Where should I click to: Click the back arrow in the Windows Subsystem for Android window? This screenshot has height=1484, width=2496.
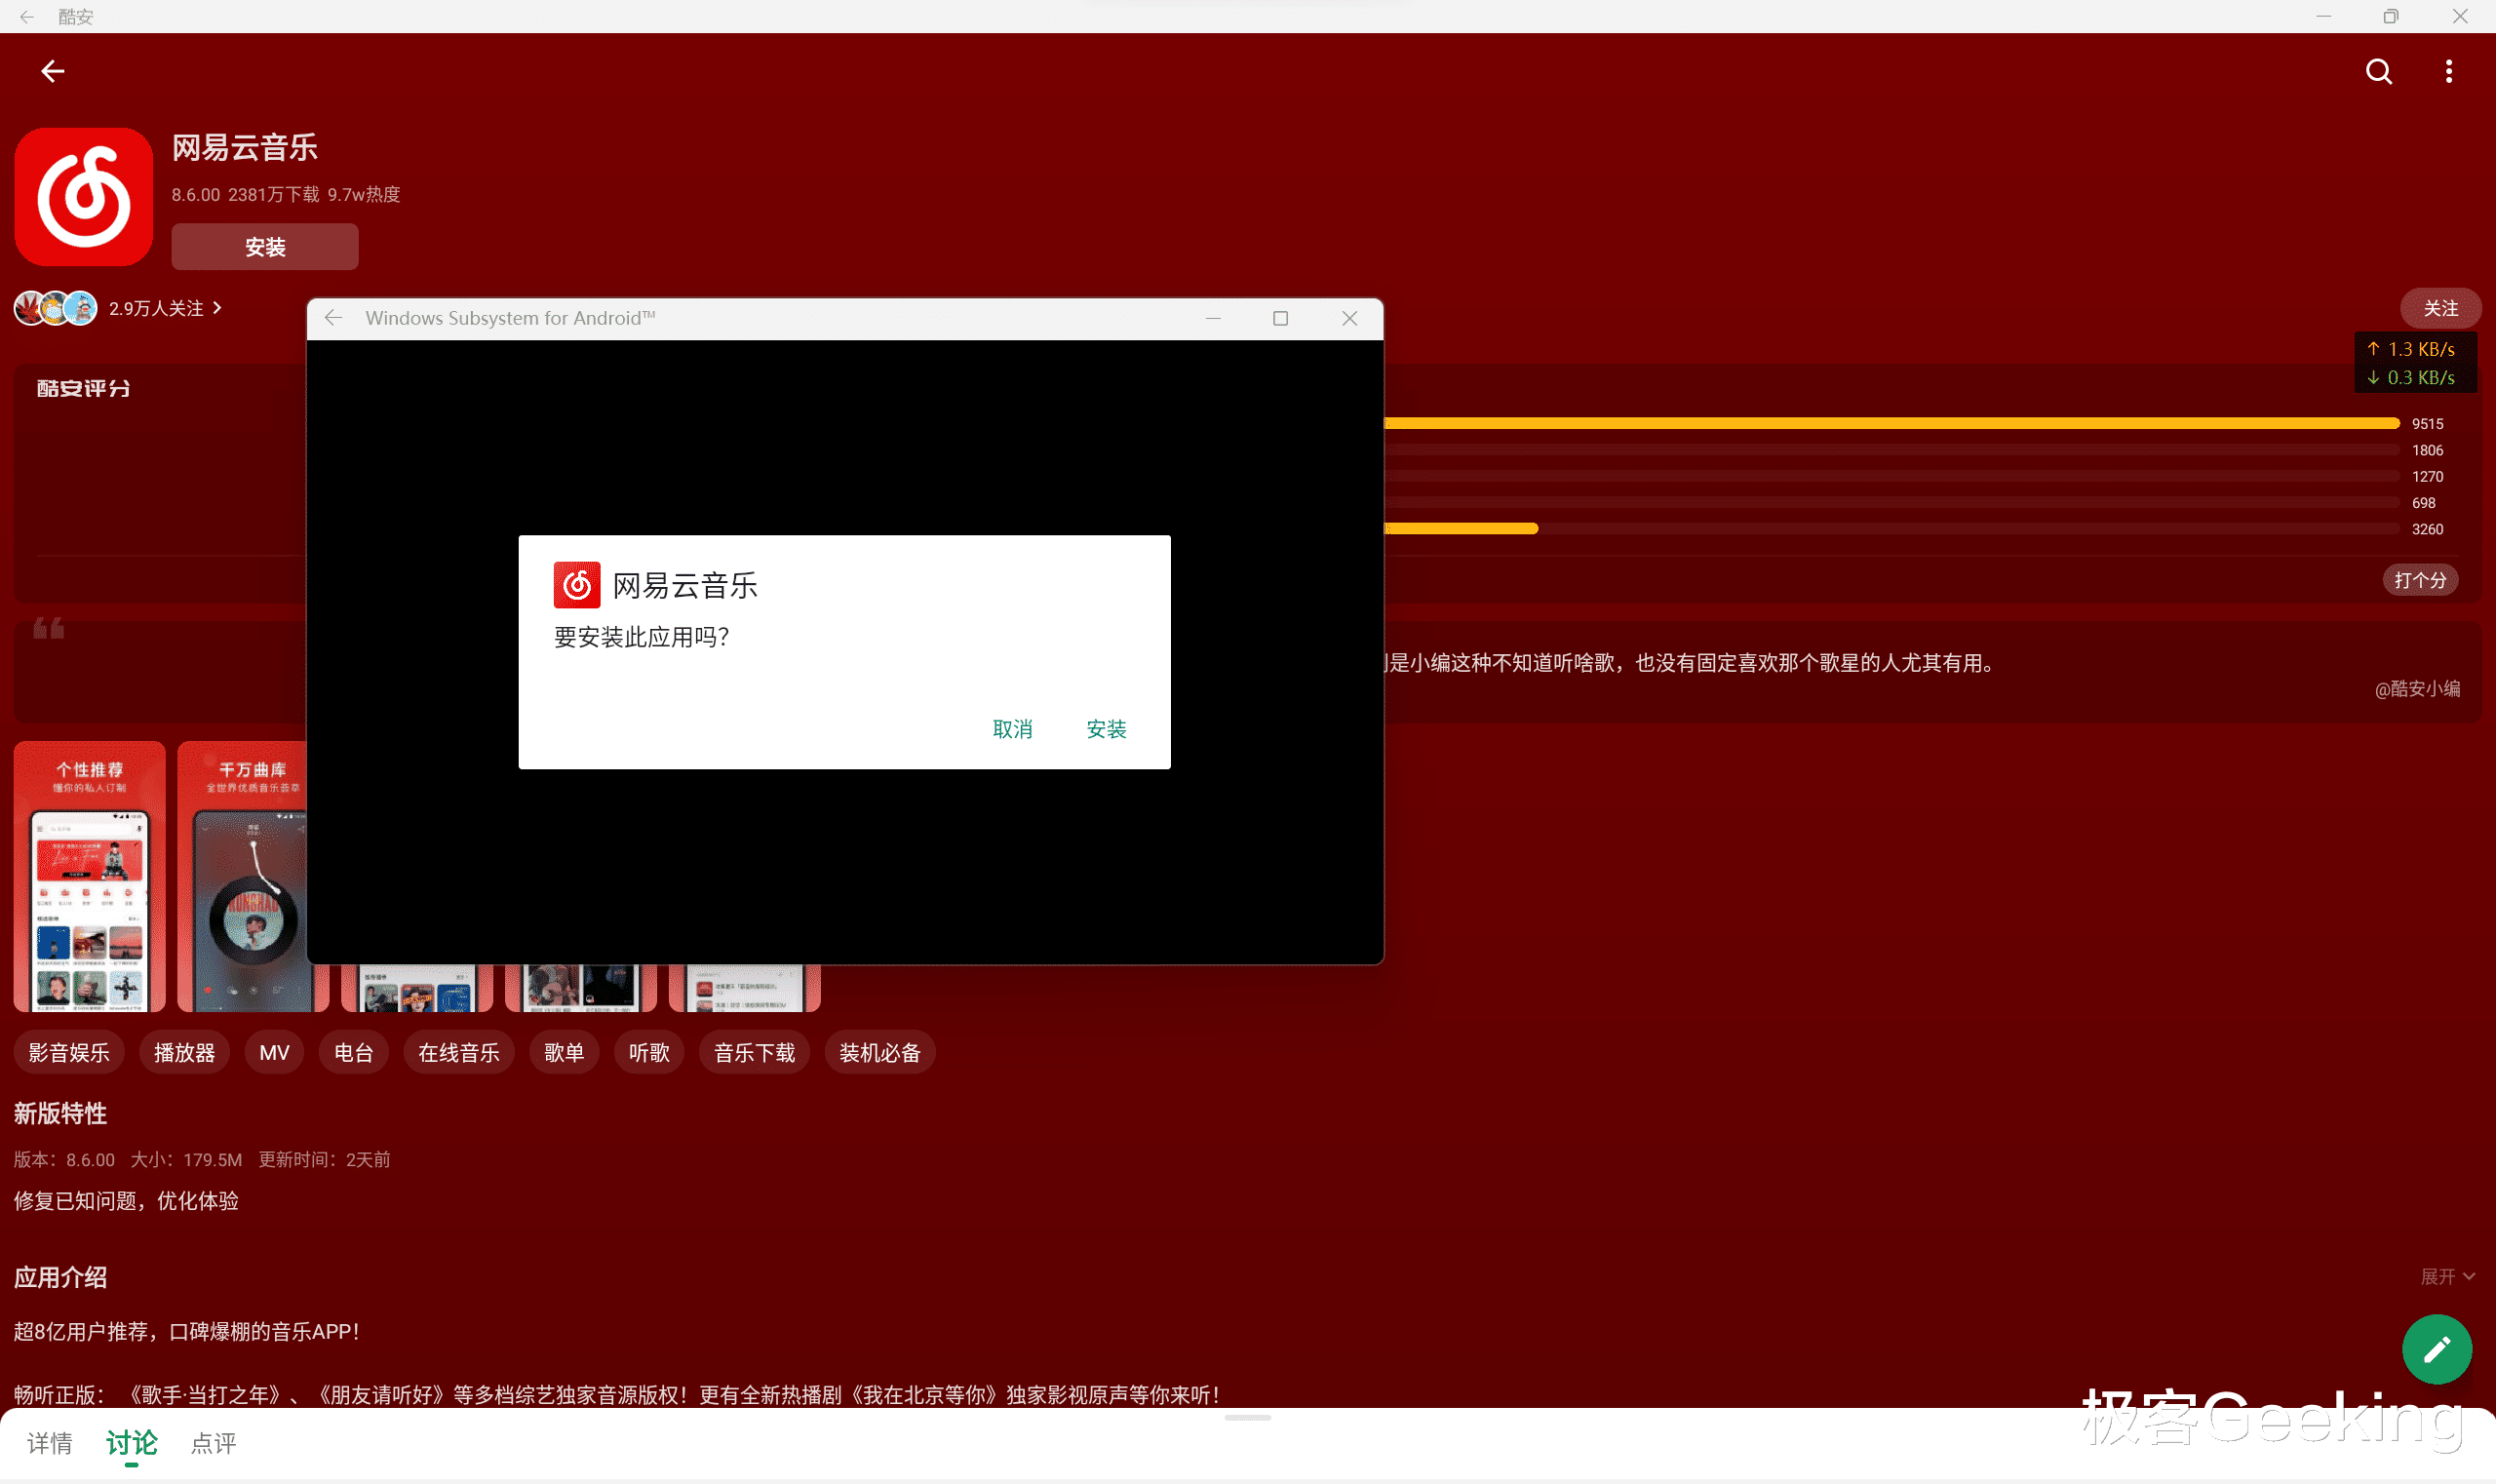[x=334, y=318]
